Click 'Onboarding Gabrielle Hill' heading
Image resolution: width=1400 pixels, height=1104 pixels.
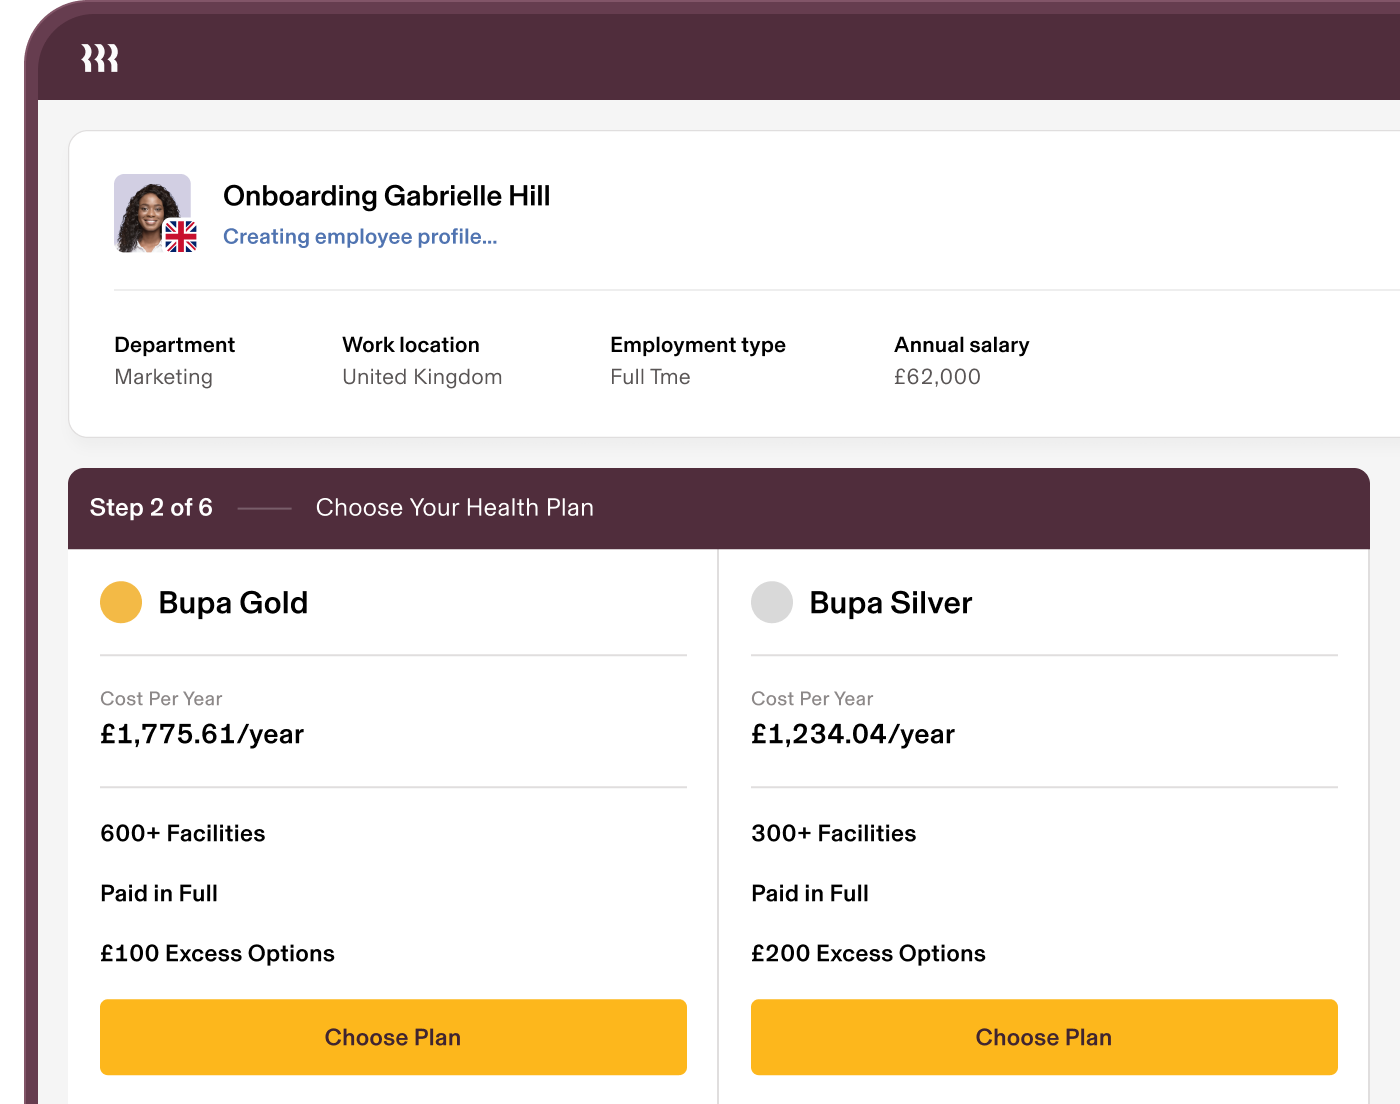387,196
